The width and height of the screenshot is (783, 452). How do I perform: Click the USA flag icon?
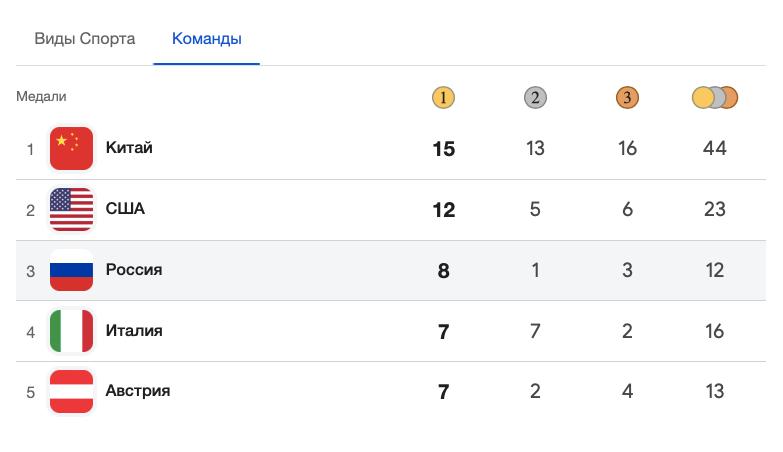(x=71, y=210)
